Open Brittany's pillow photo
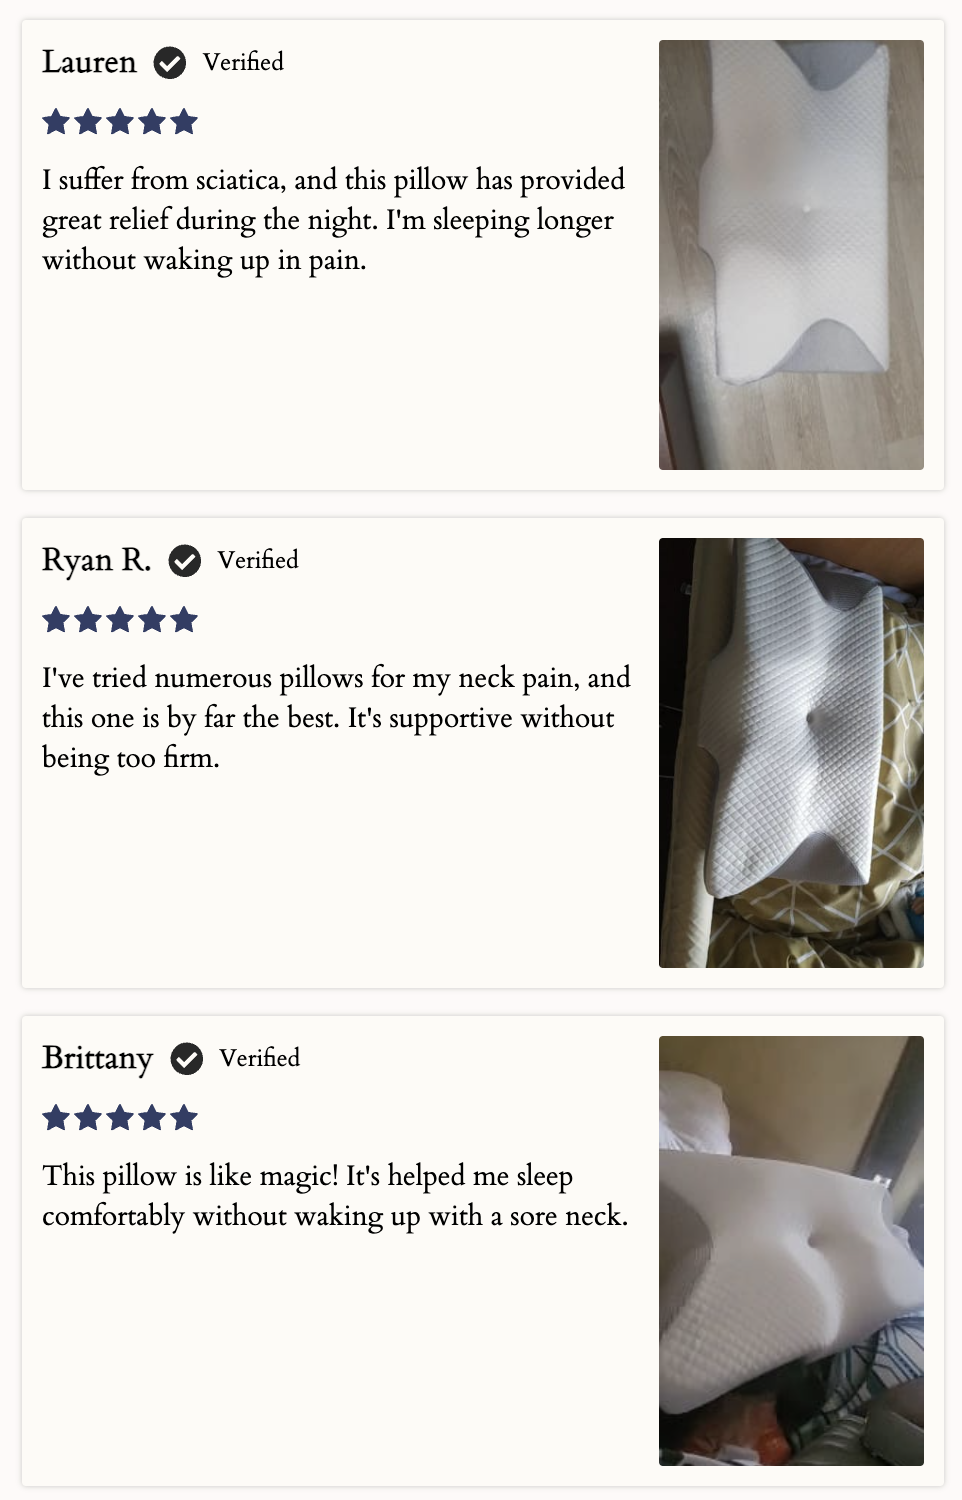The width and height of the screenshot is (962, 1500). point(791,1251)
